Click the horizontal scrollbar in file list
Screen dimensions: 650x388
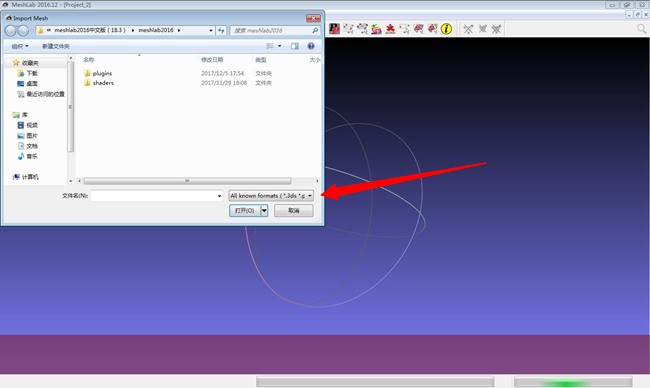[187, 181]
